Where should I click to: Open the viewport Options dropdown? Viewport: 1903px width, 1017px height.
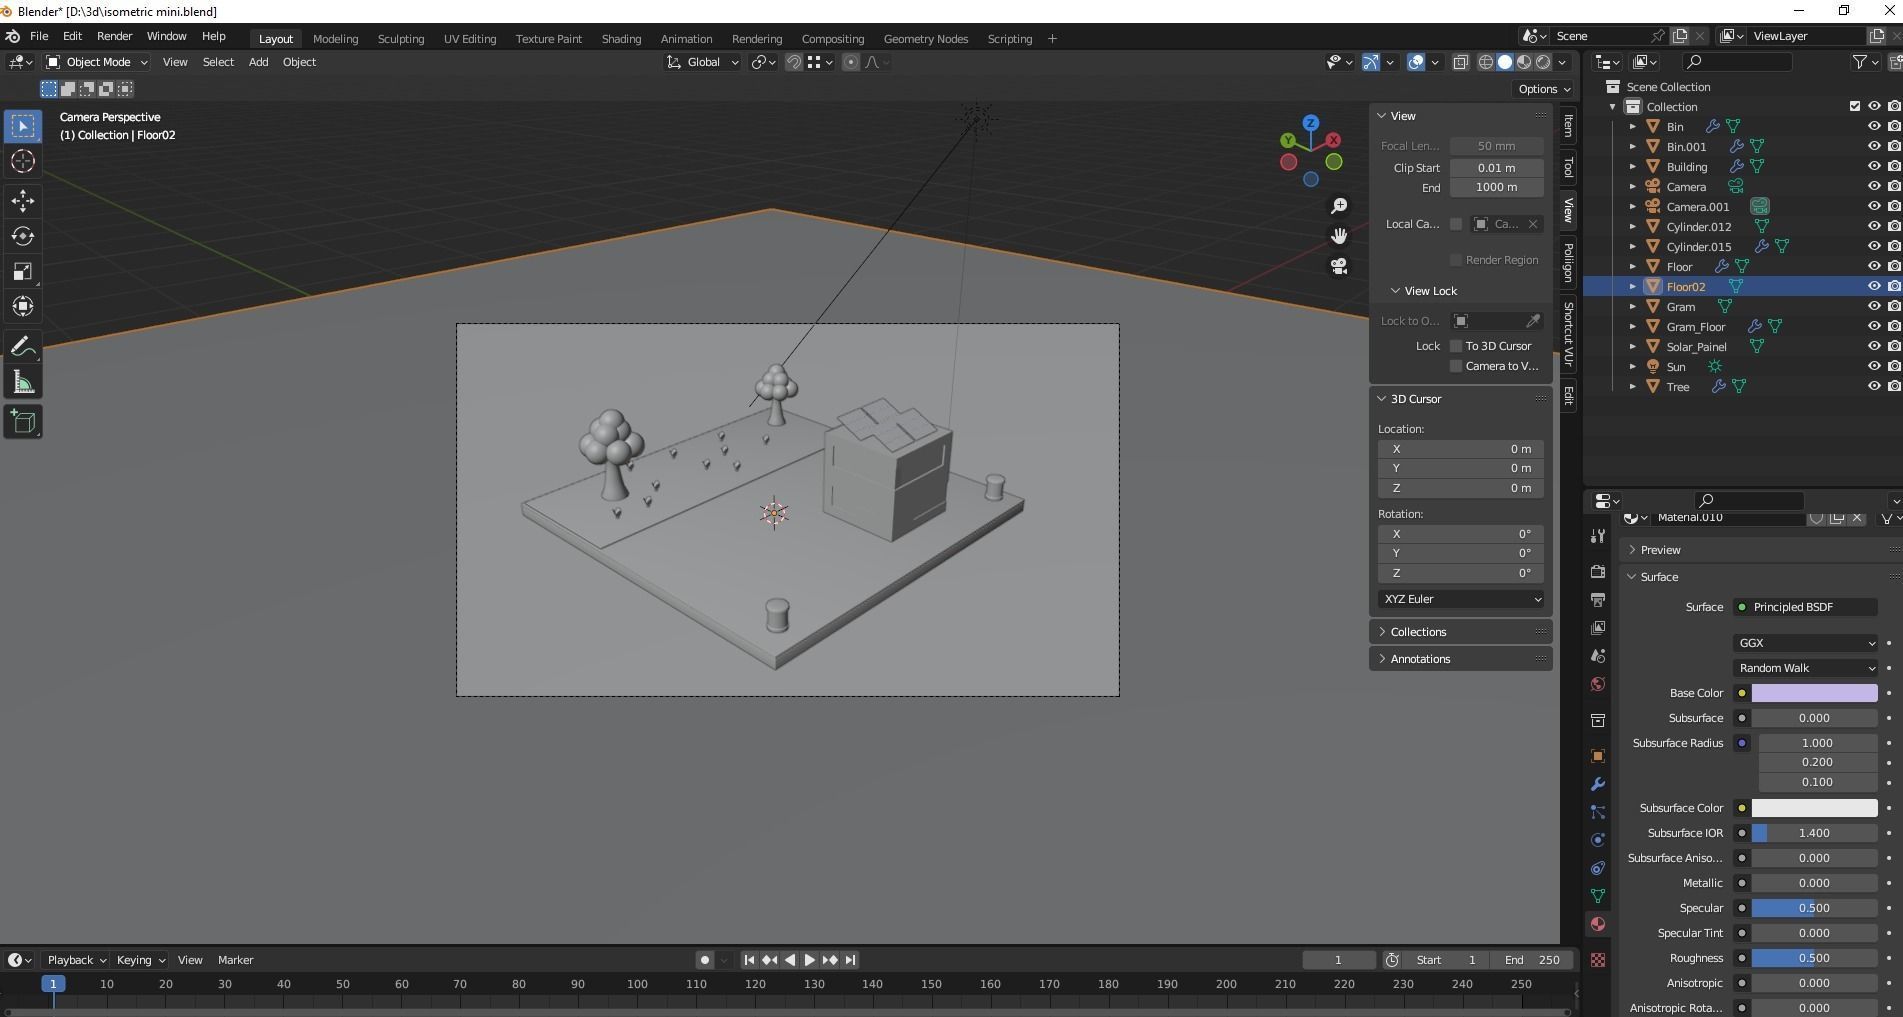click(x=1544, y=89)
